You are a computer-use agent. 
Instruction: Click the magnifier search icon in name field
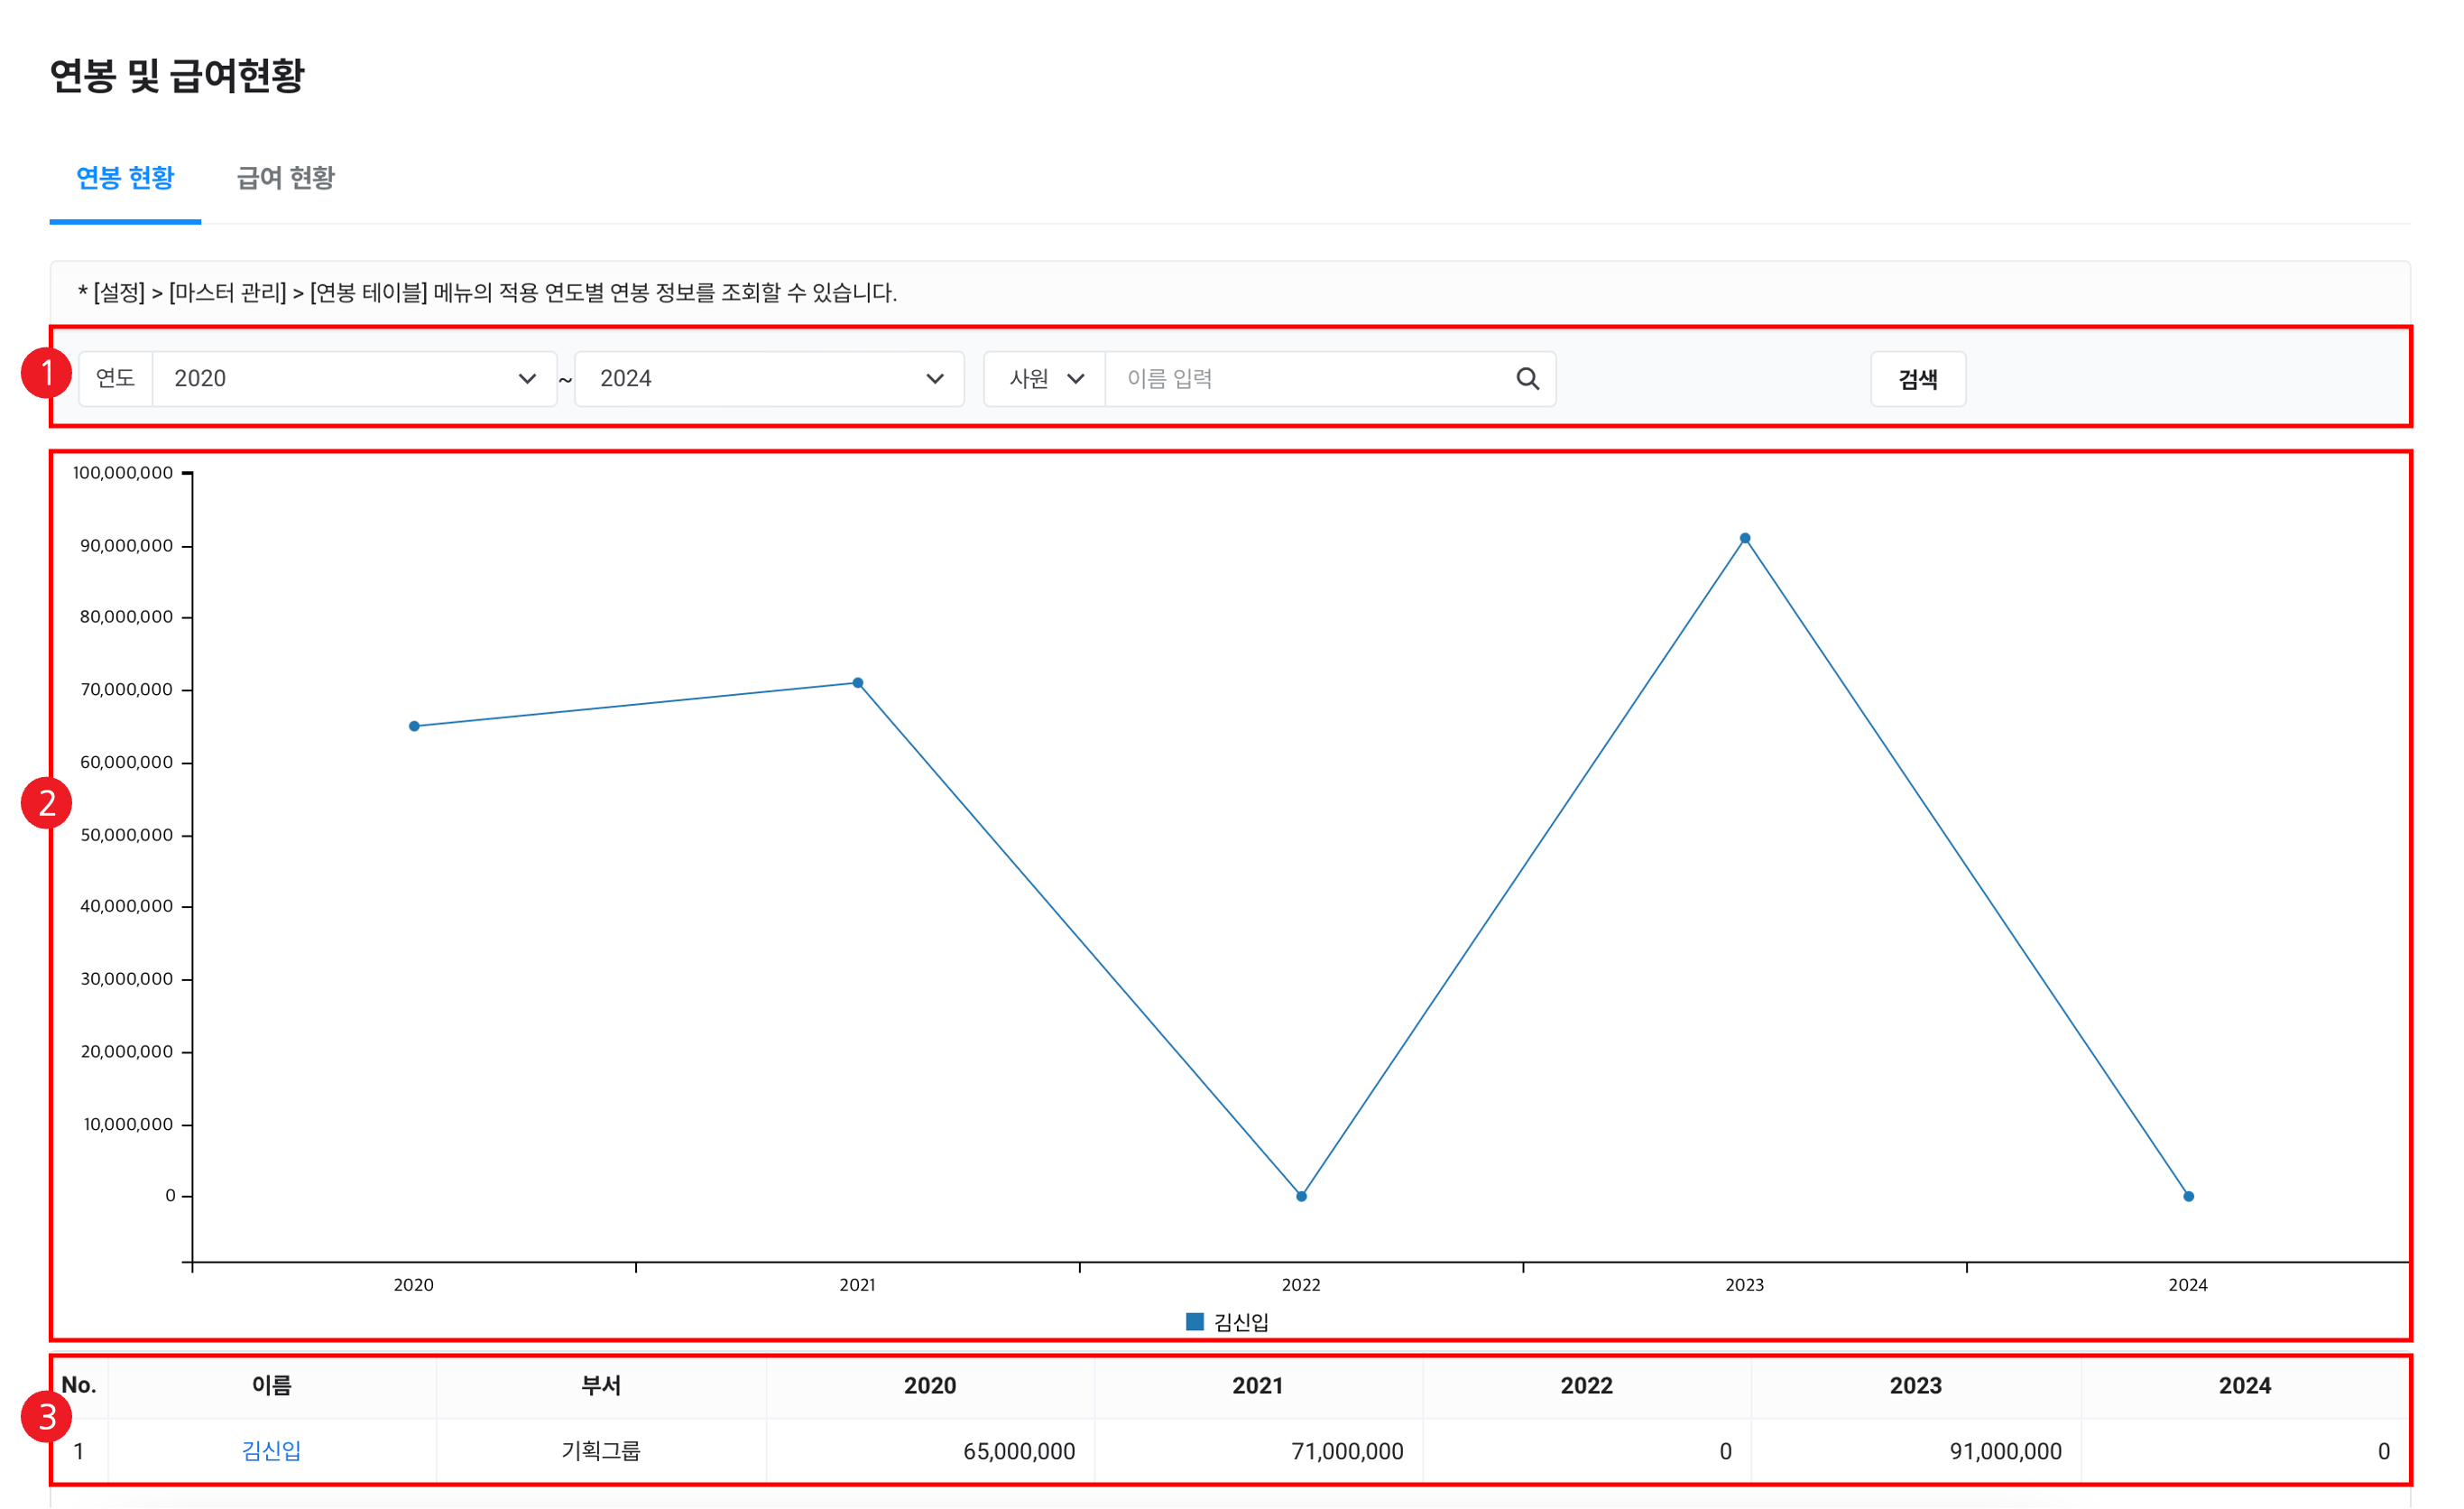(1527, 379)
